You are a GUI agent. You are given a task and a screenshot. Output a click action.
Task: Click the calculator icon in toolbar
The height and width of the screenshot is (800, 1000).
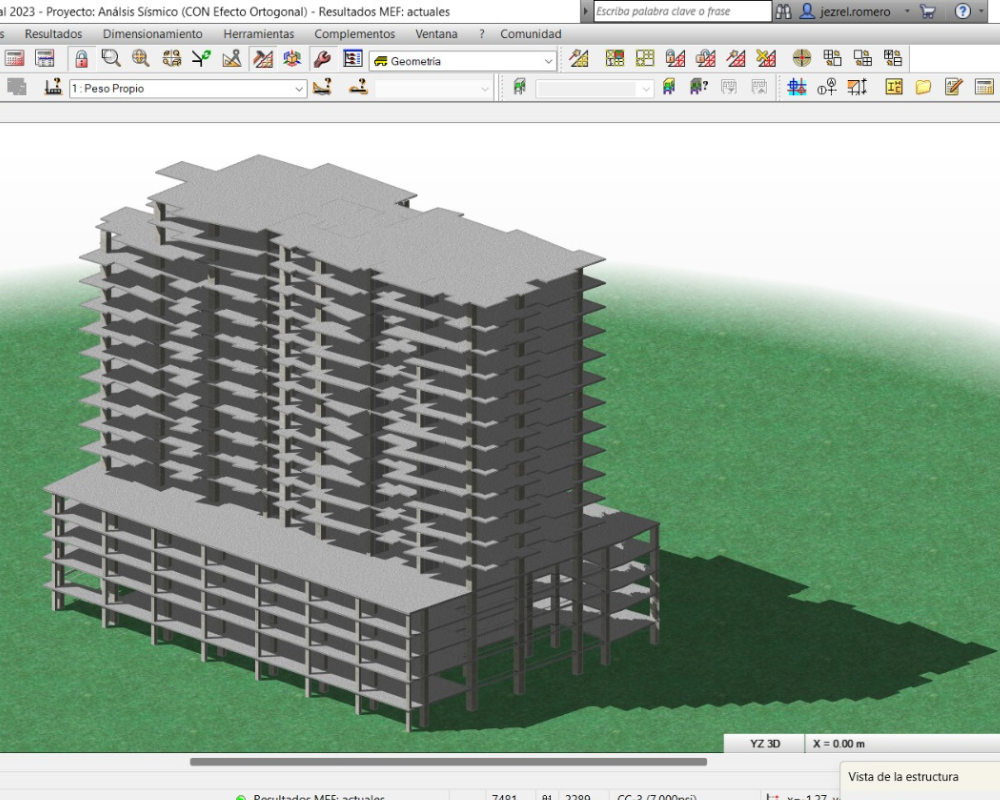point(14,59)
